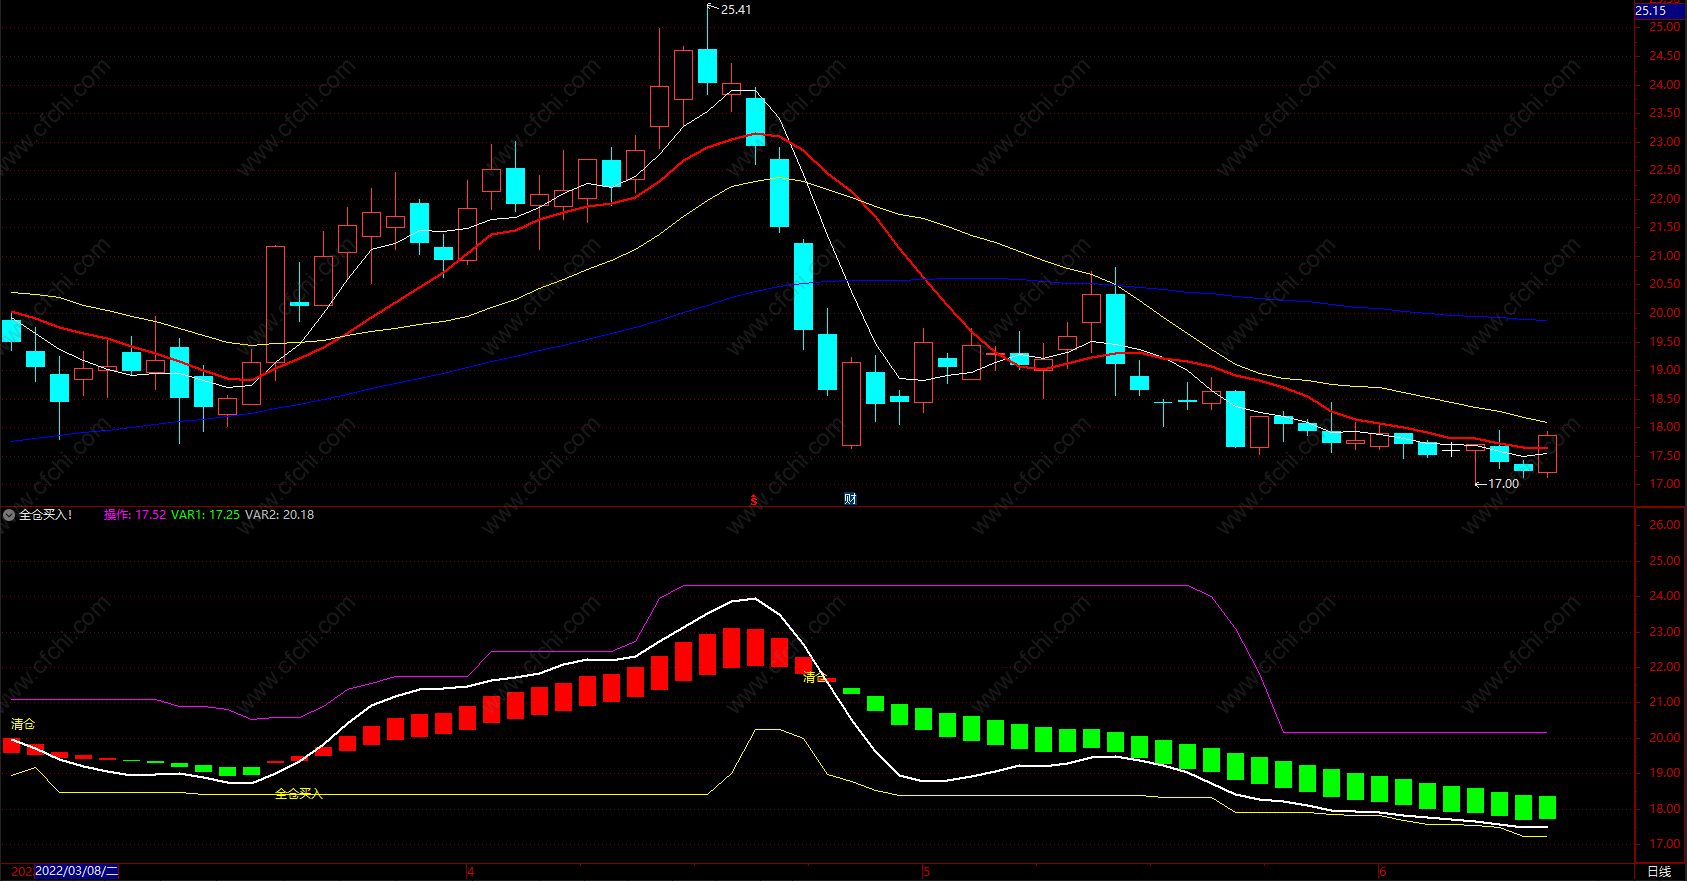The image size is (1687, 881).
Task: Select the 2022/03/08/二 date label
Action: click(76, 871)
